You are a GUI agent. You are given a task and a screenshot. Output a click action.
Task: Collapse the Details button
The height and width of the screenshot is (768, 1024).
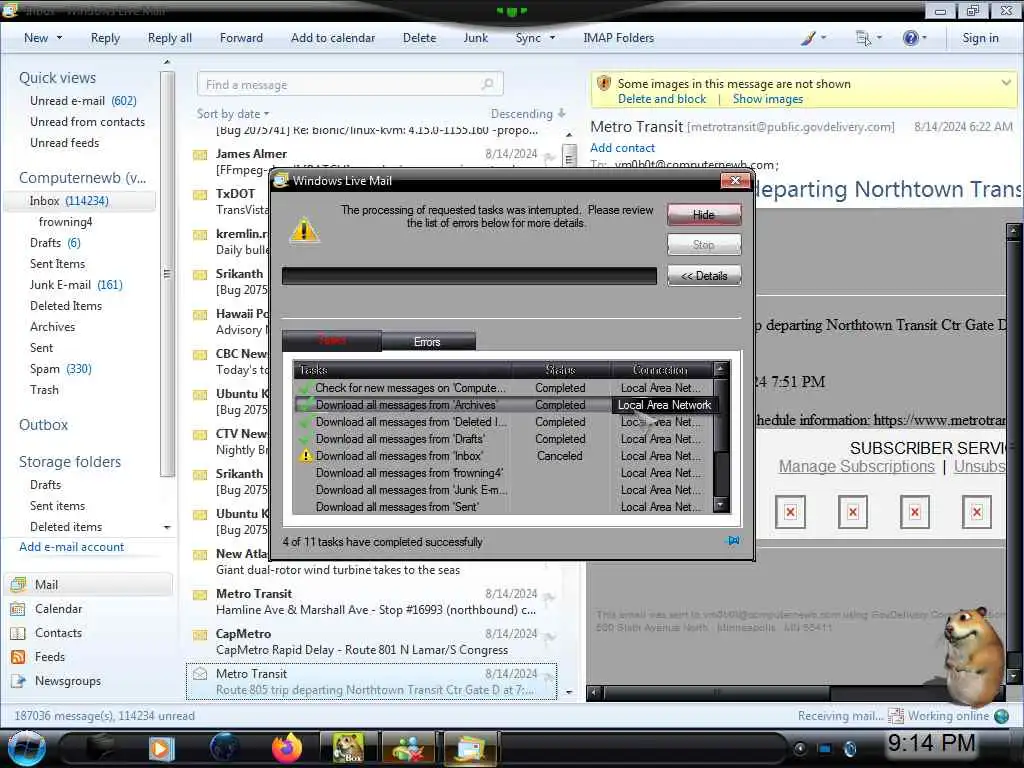click(x=704, y=276)
